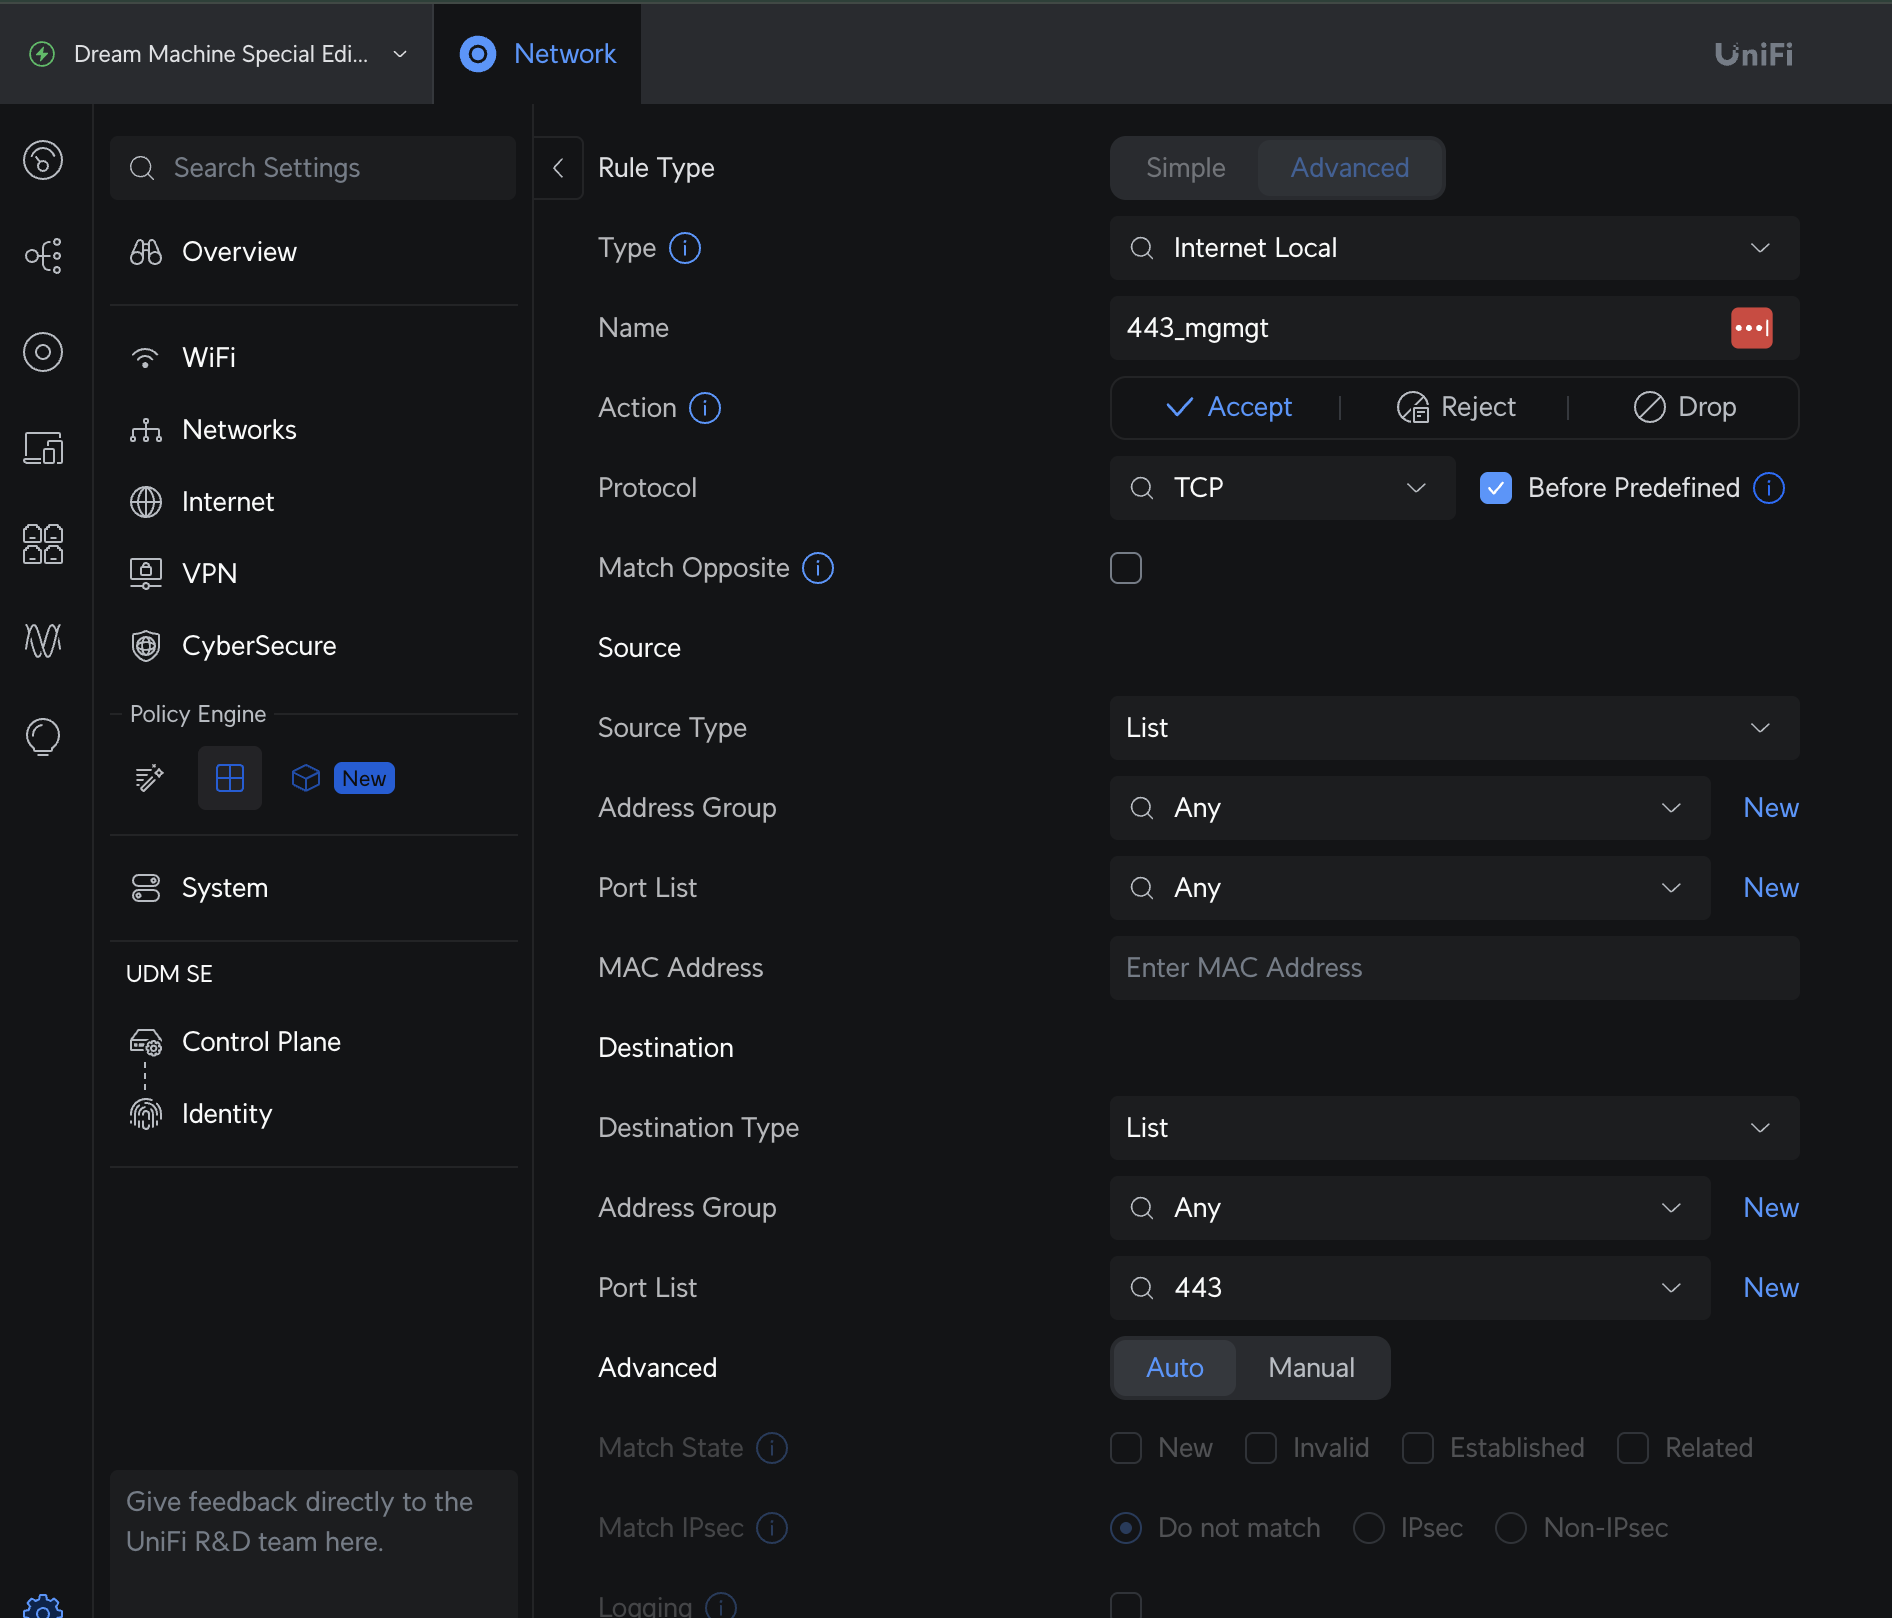Click the red password manager icon in Name field

(x=1751, y=328)
